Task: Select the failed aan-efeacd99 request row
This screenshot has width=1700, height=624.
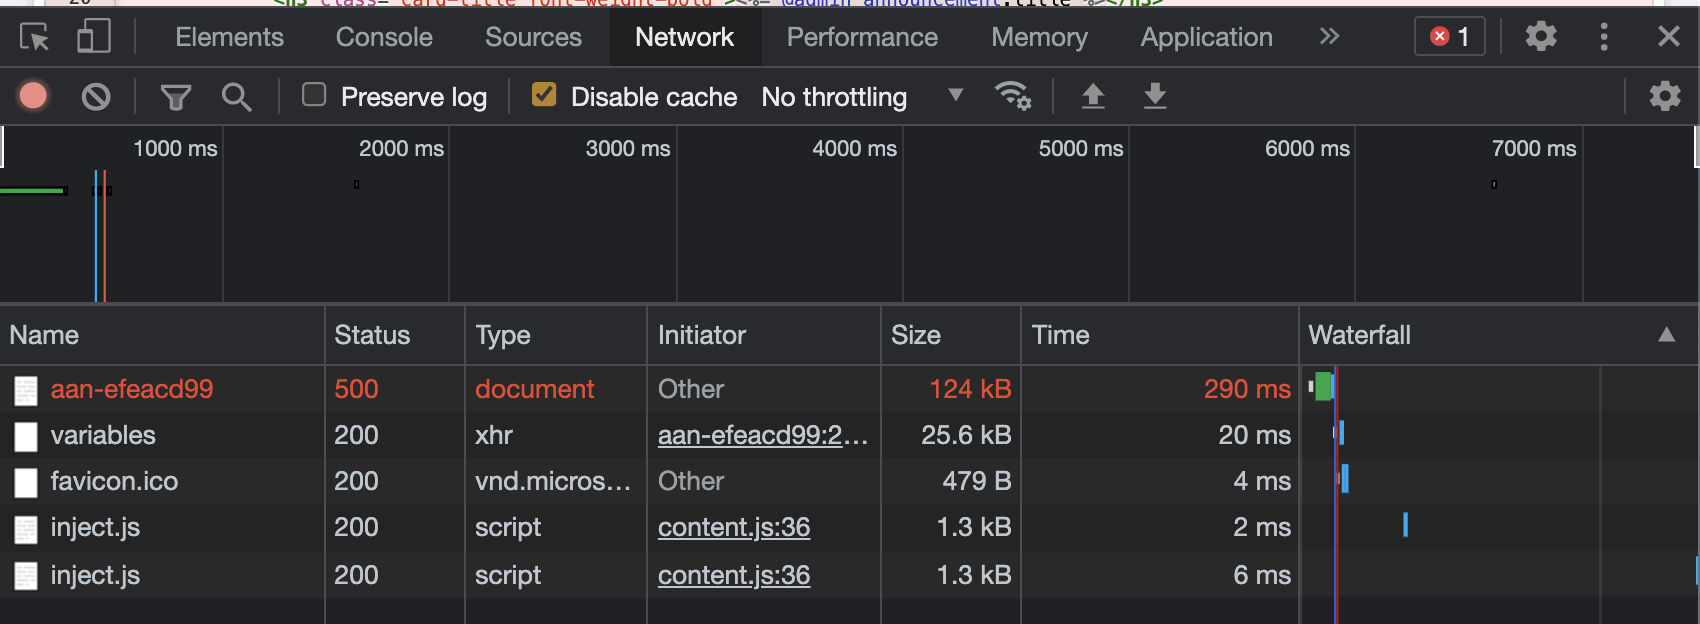Action: [132, 389]
